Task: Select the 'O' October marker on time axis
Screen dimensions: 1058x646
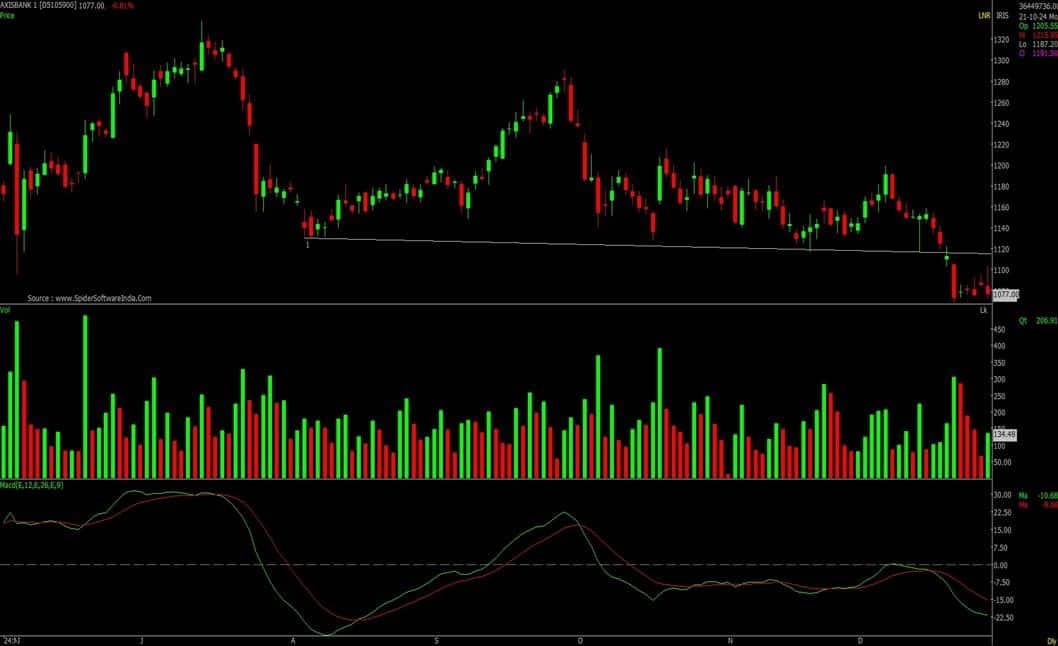Action: (x=581, y=639)
